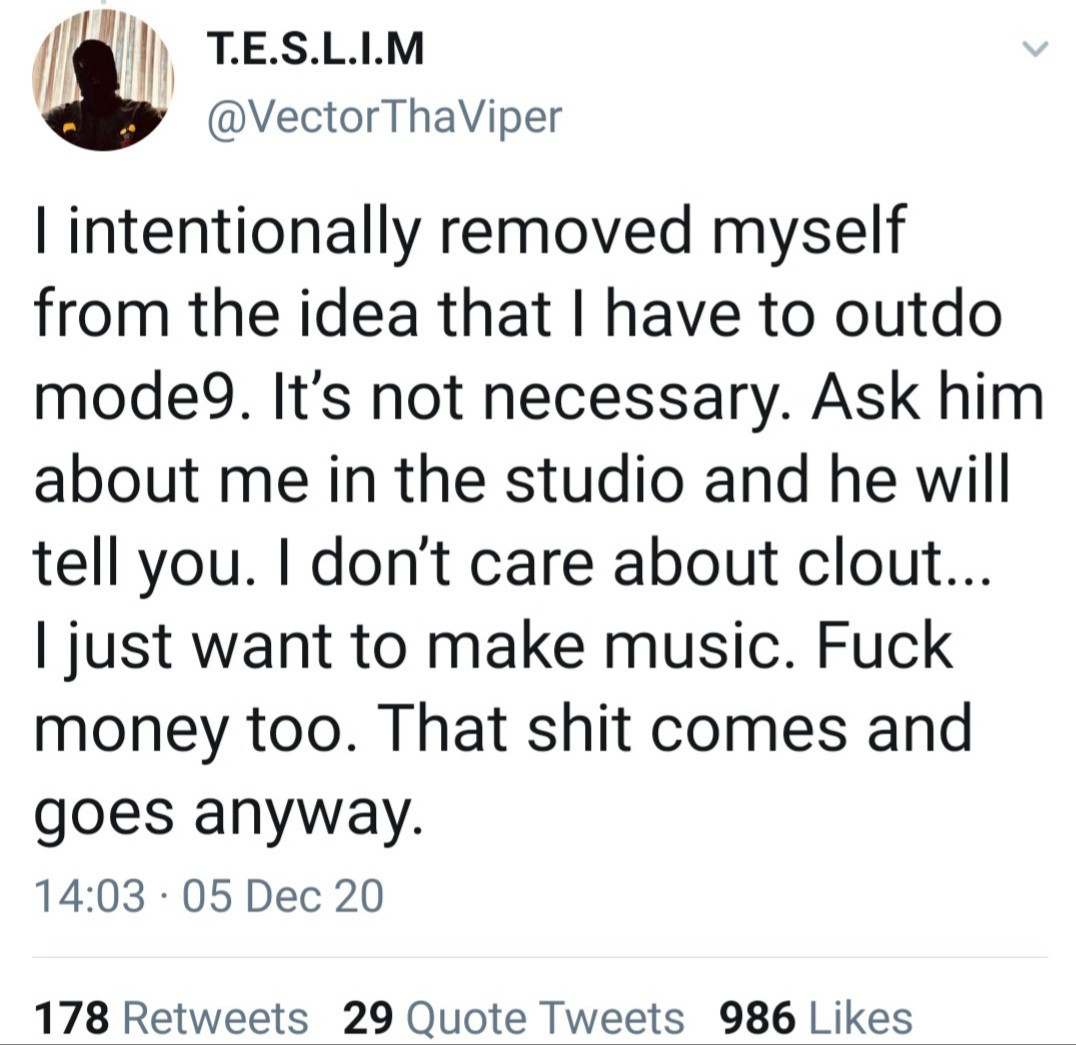Open the tweet options chevron menu
Viewport: 1076px width, 1045px height.
coord(1038,48)
